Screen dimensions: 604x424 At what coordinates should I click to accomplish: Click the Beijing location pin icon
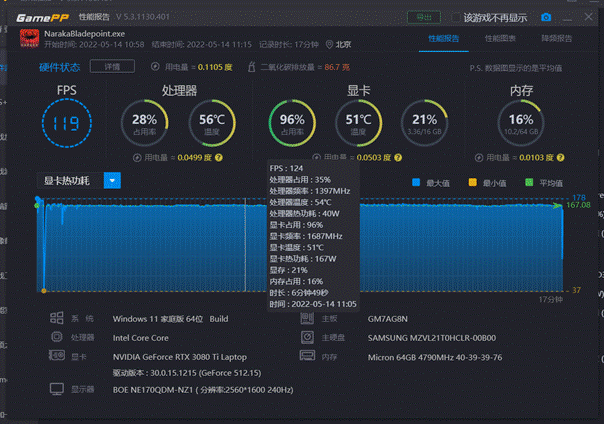(328, 44)
